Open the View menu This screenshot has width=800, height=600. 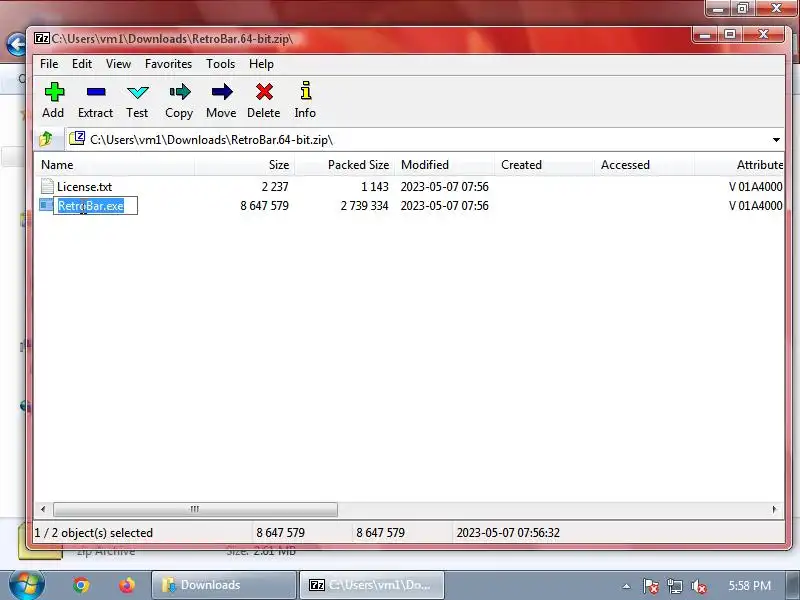(118, 64)
